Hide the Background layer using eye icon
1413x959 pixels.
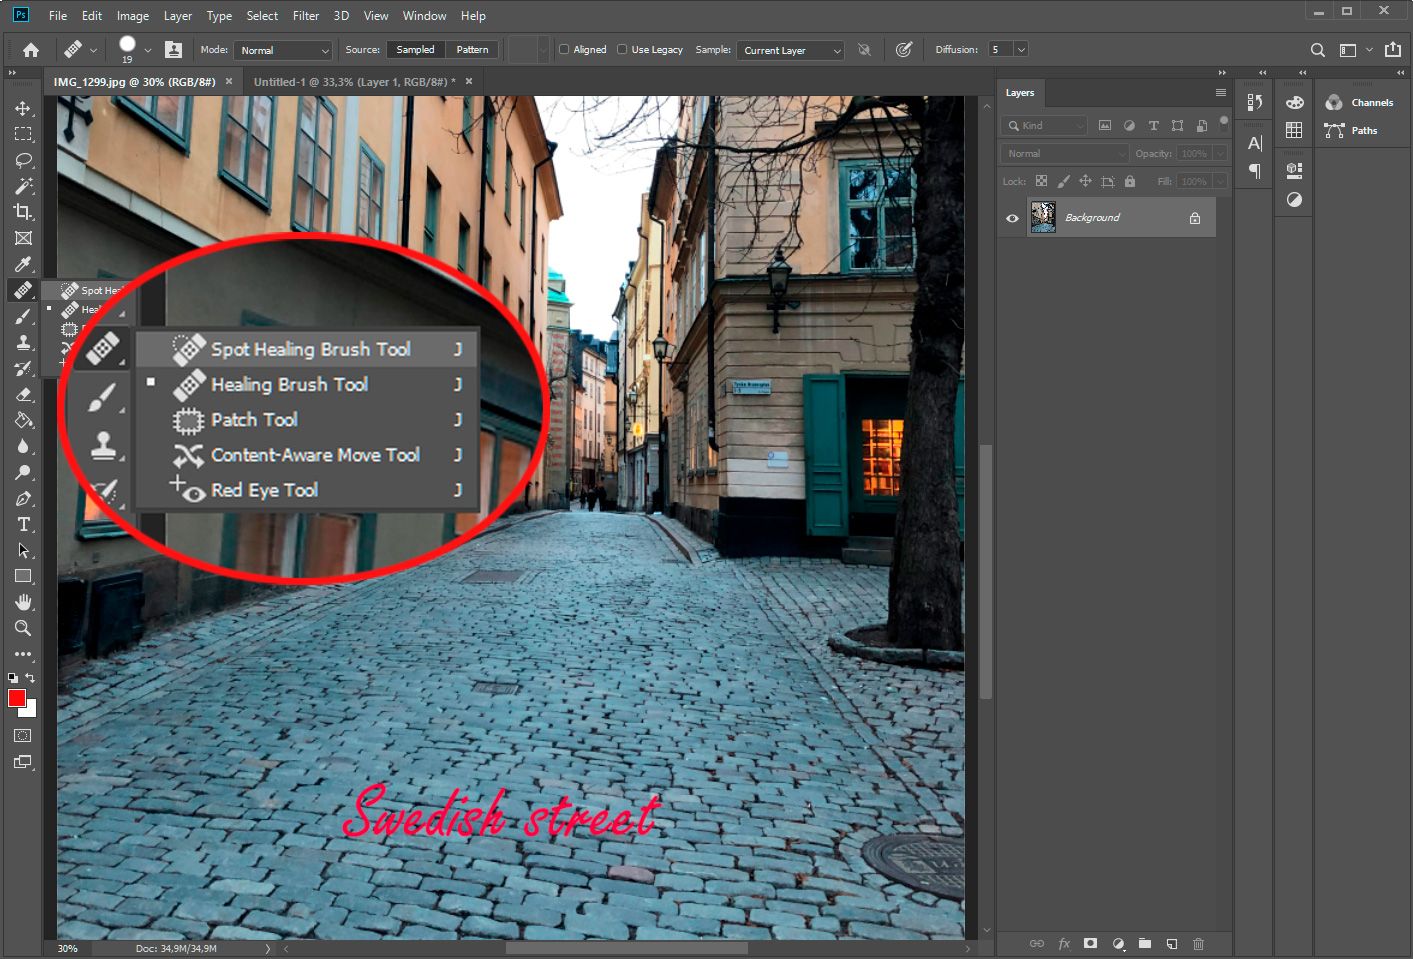click(1012, 218)
